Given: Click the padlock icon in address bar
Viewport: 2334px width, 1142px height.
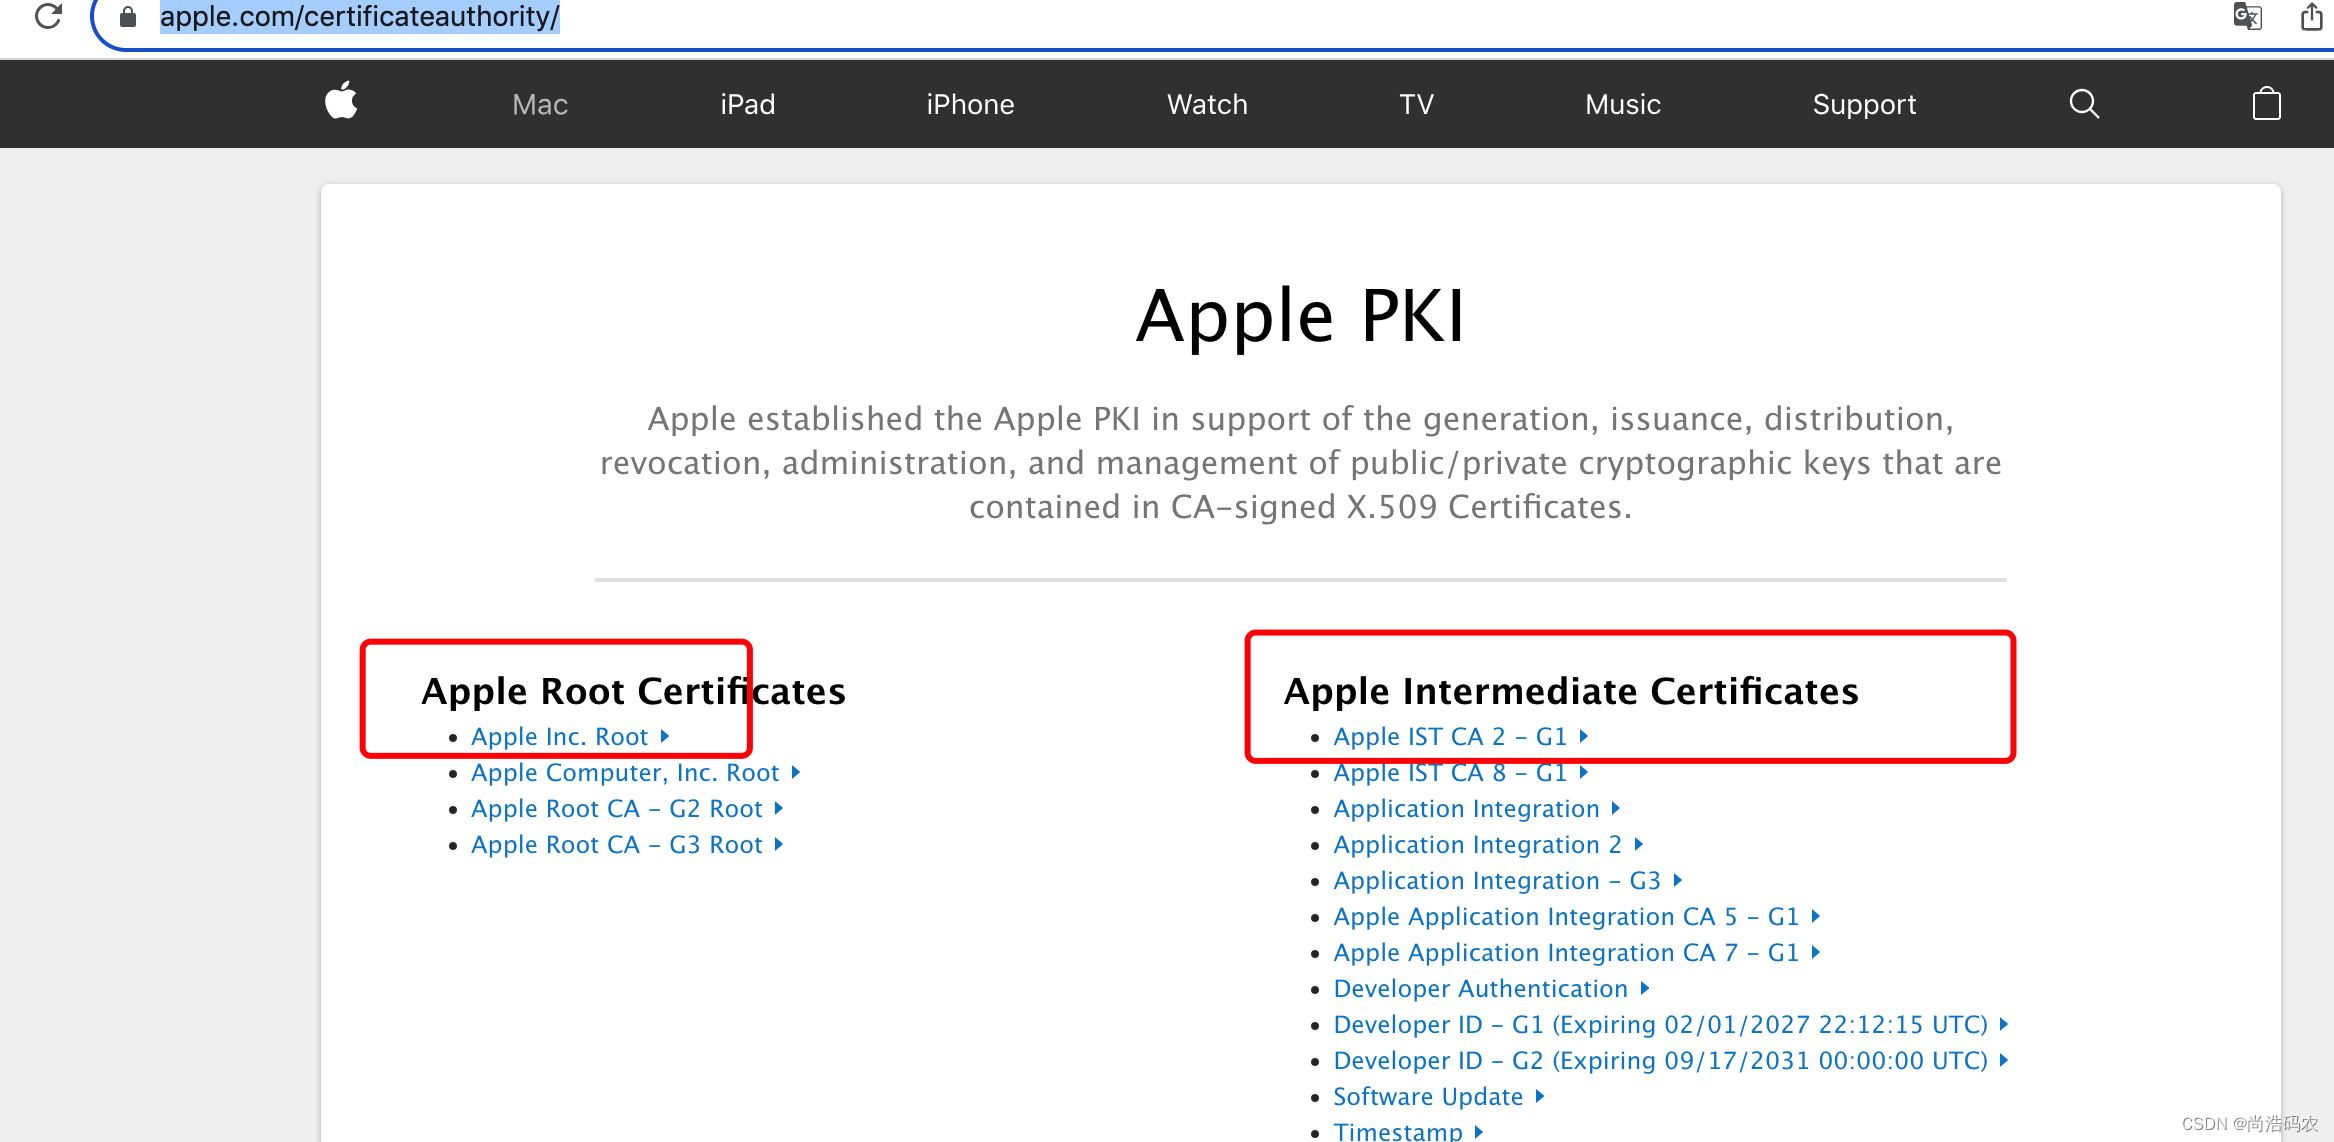Looking at the screenshot, I should [128, 16].
